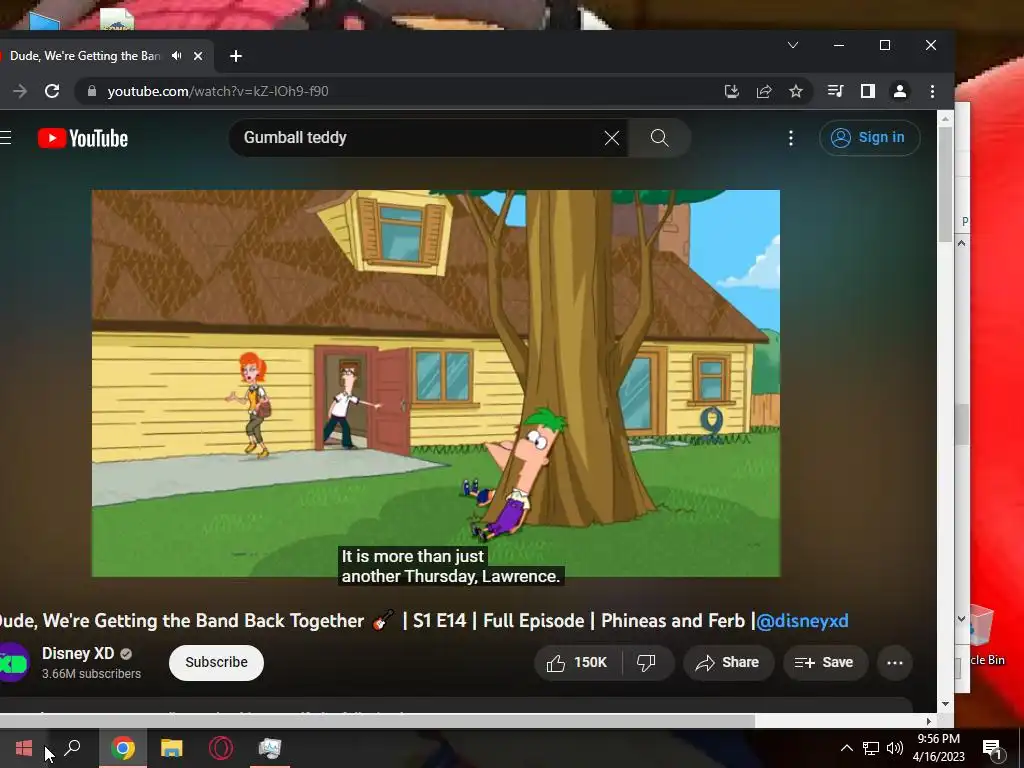Open YouTube settings three-dot menu

(x=791, y=138)
